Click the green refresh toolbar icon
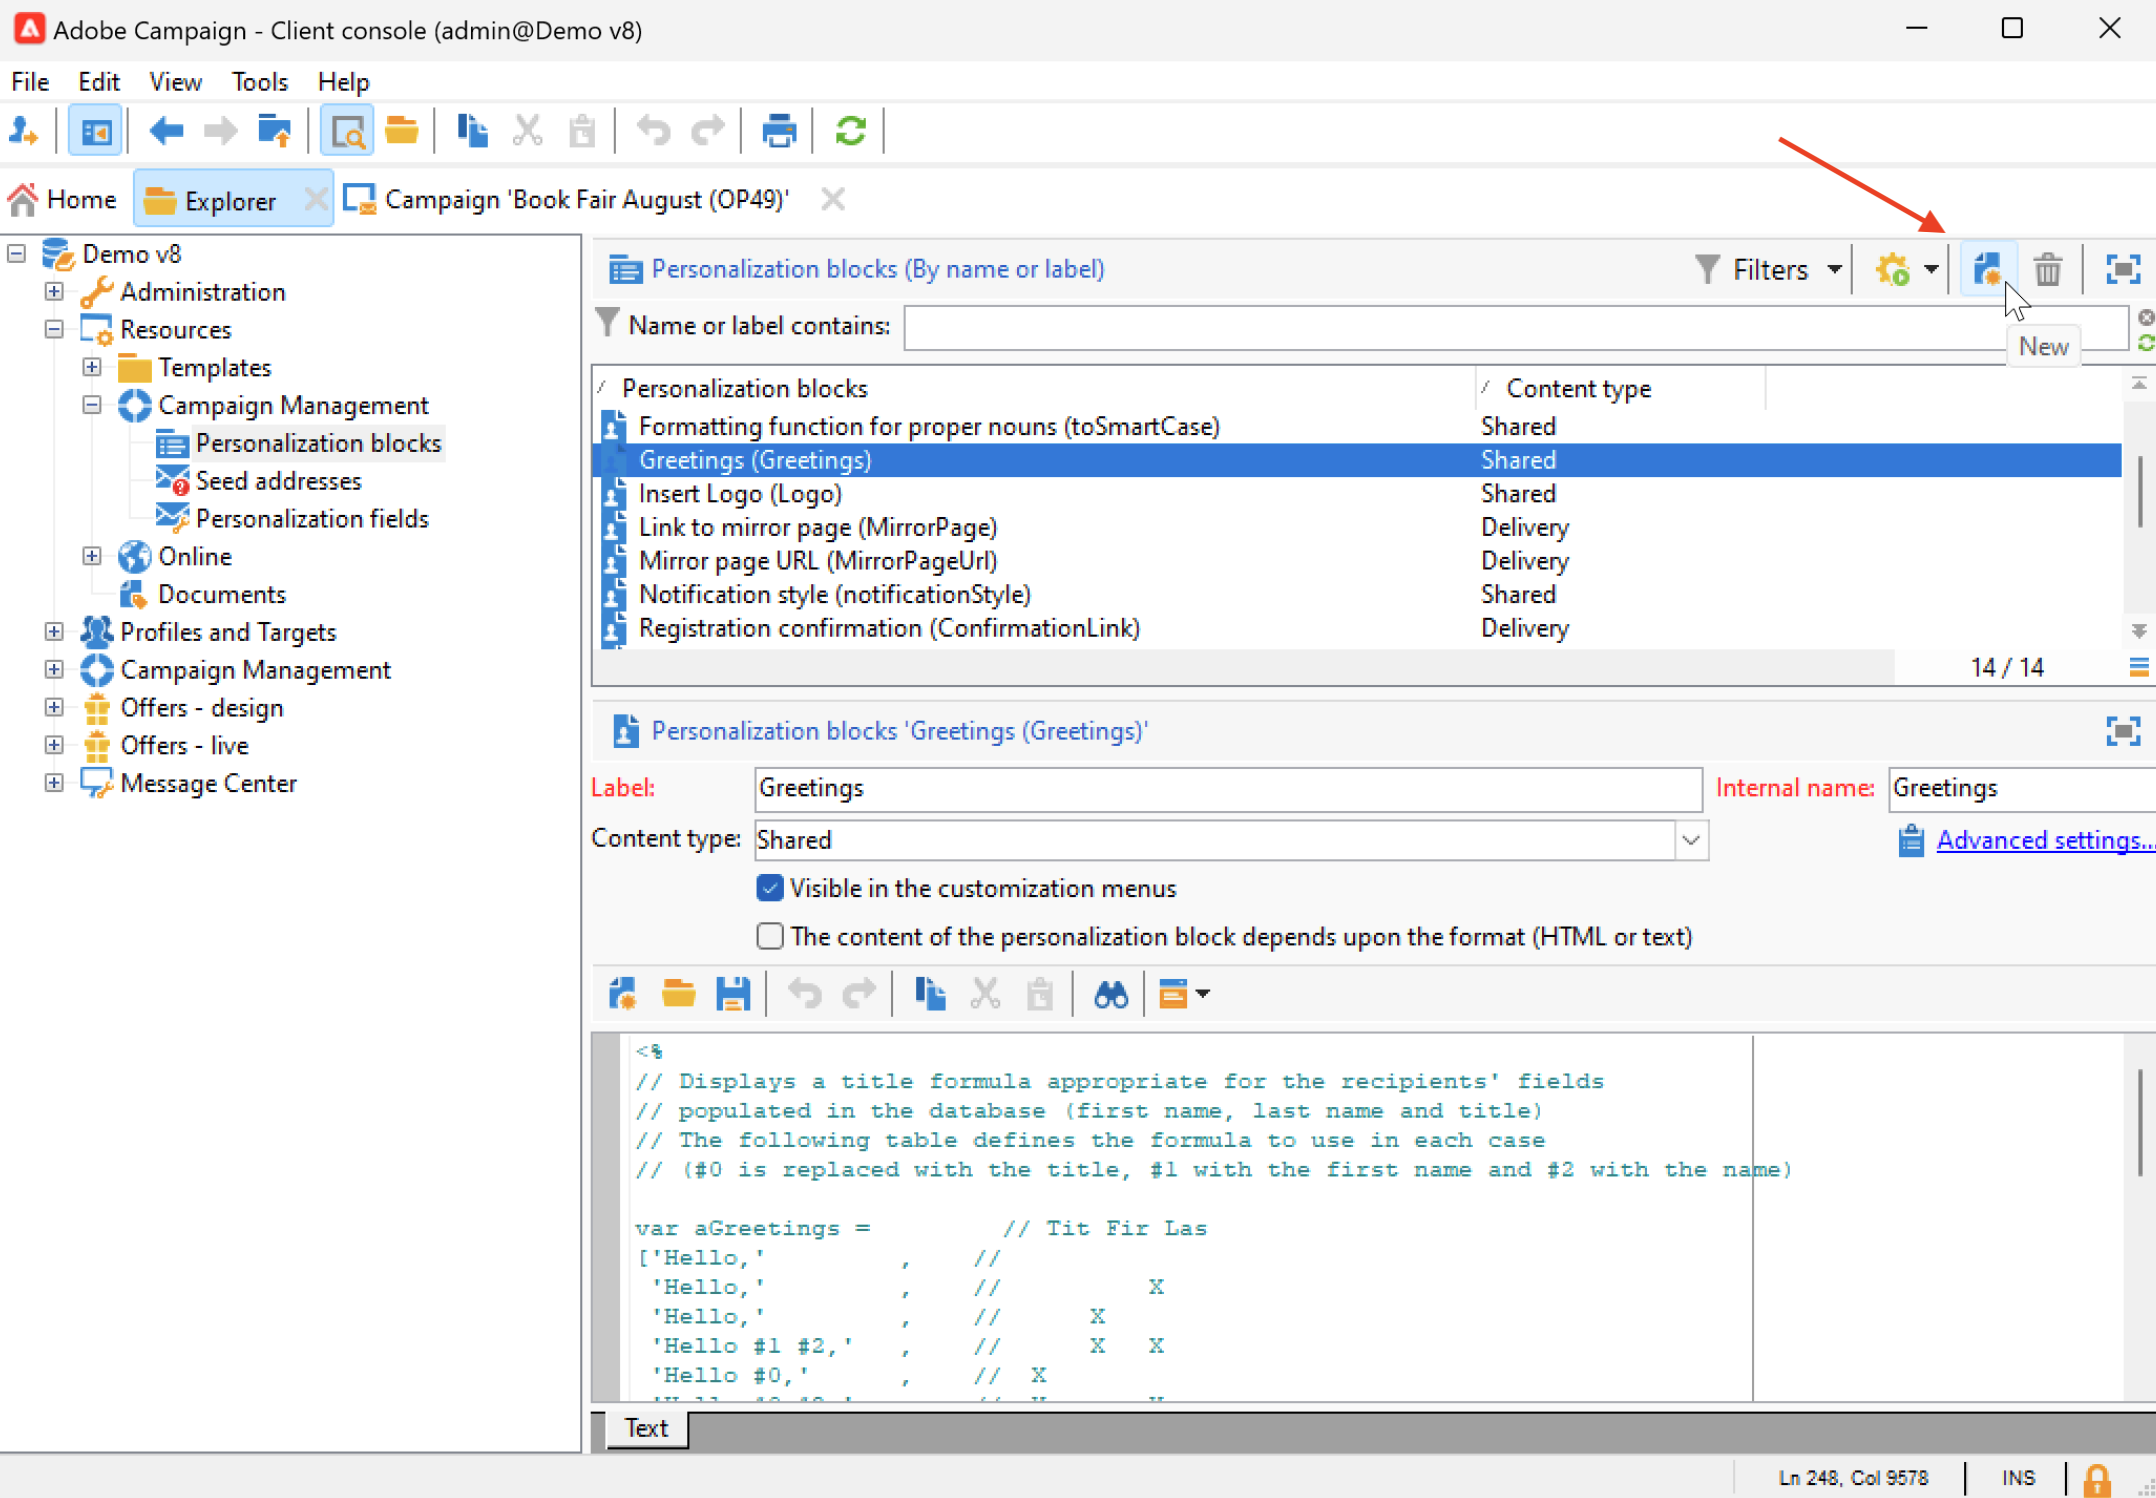This screenshot has width=2156, height=1498. (x=850, y=131)
